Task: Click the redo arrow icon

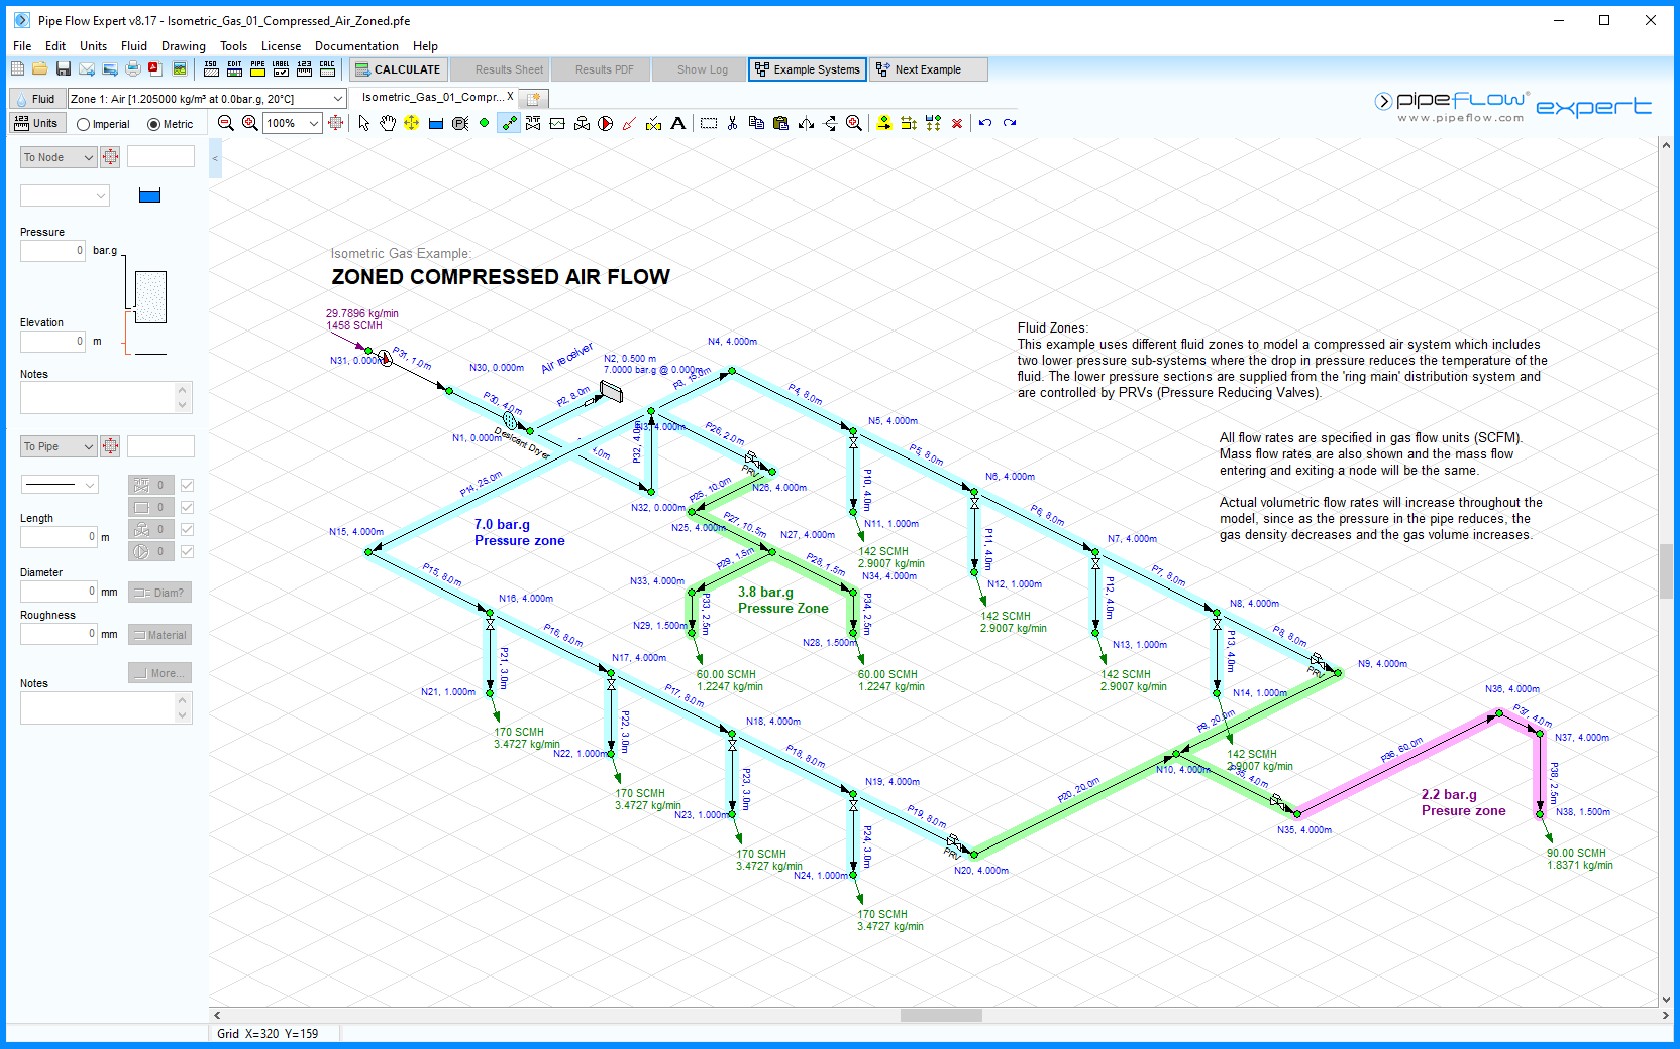Action: pos(1010,123)
